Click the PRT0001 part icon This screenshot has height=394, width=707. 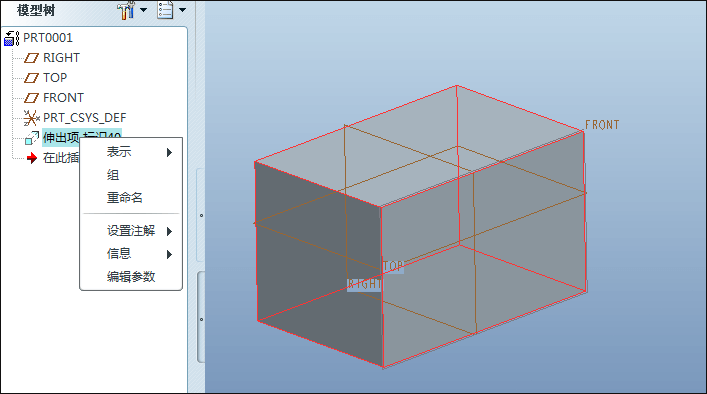[x=11, y=38]
